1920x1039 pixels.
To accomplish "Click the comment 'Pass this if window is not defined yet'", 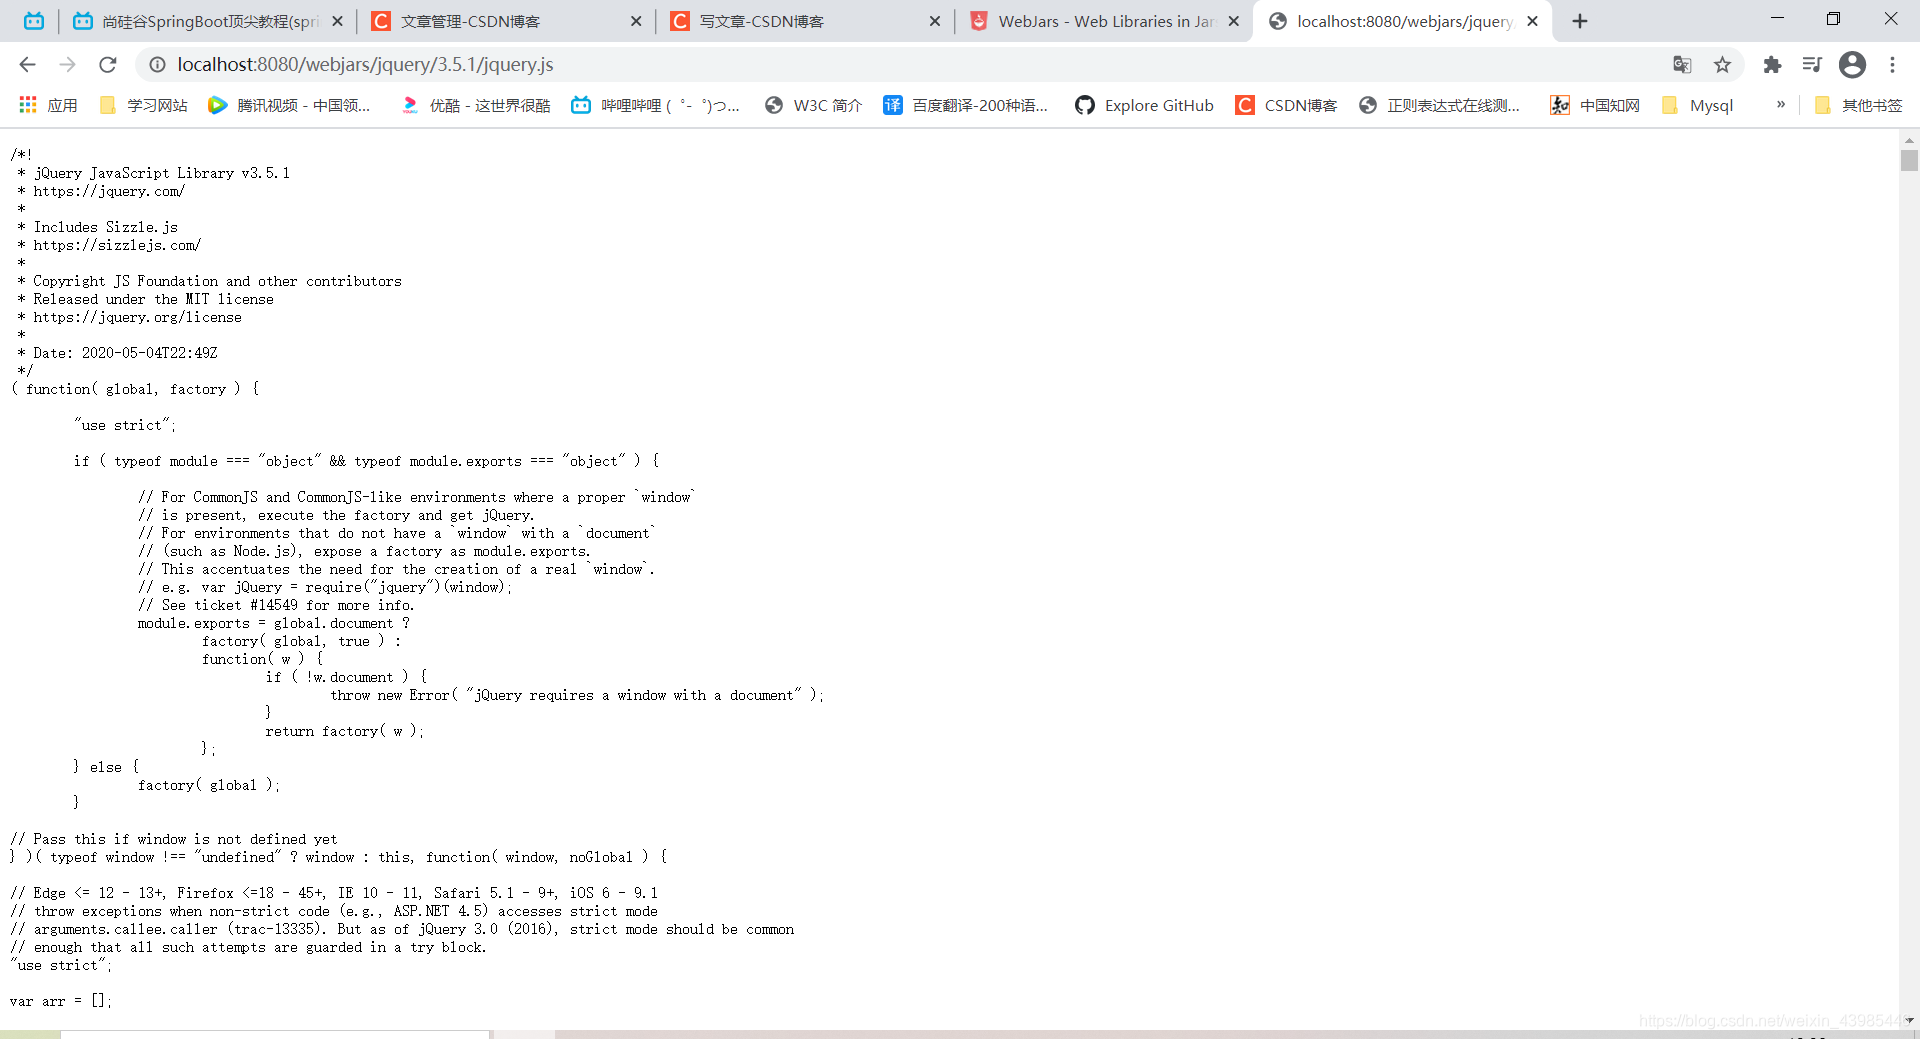I will coord(174,839).
